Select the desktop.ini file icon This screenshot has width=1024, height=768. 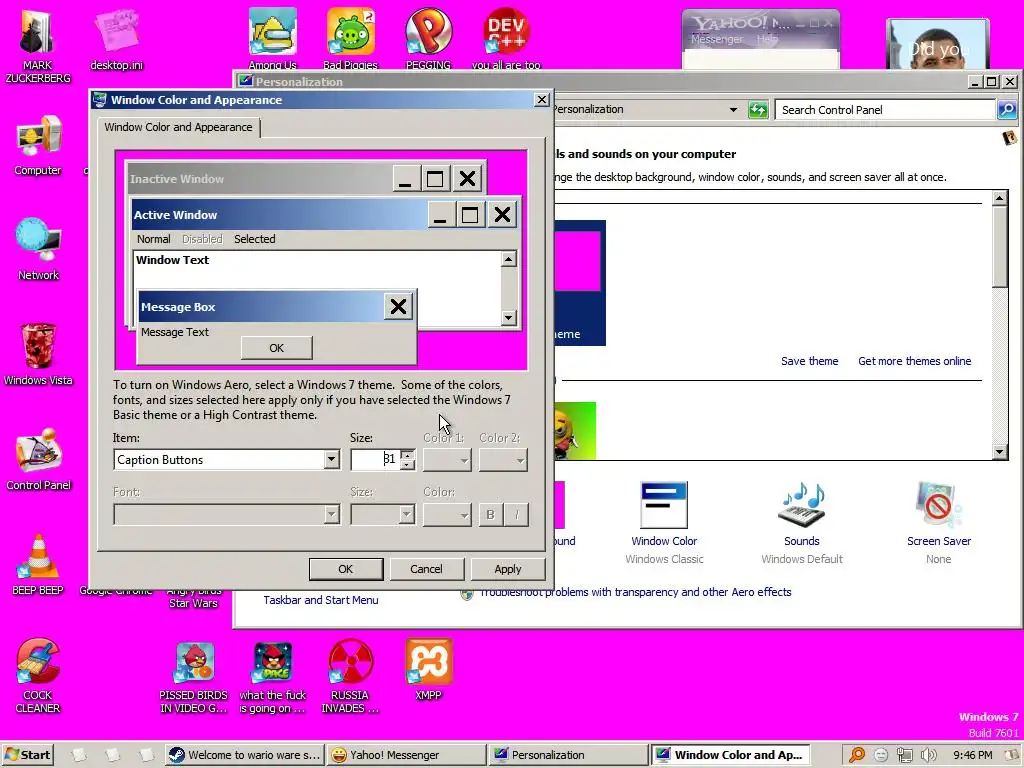[x=116, y=40]
